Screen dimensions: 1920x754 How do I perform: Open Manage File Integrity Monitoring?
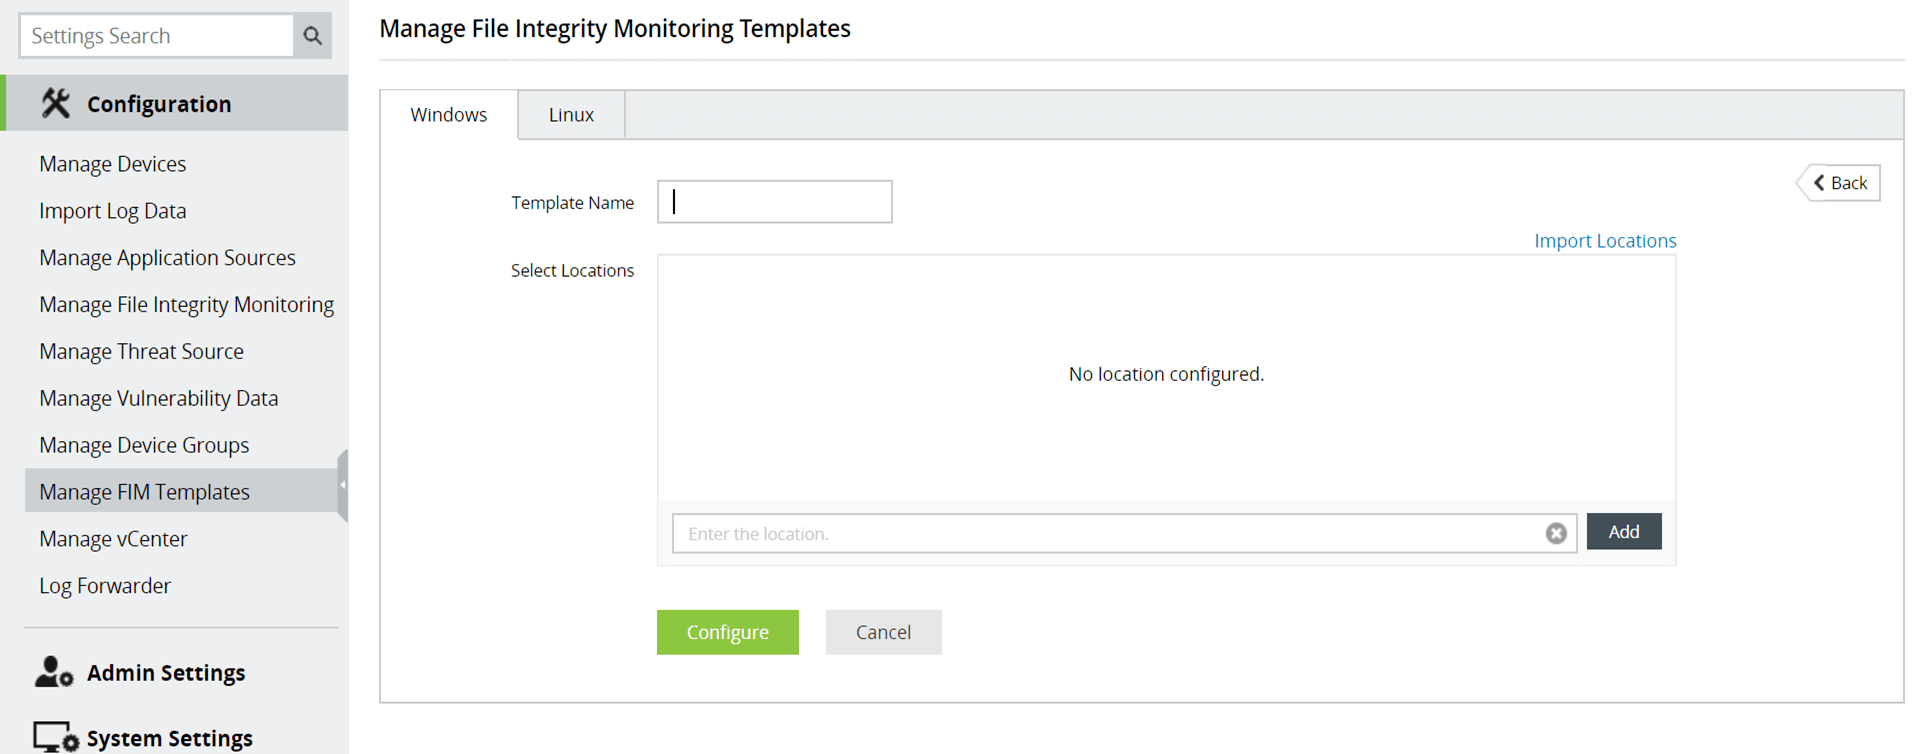pyautogui.click(x=186, y=305)
